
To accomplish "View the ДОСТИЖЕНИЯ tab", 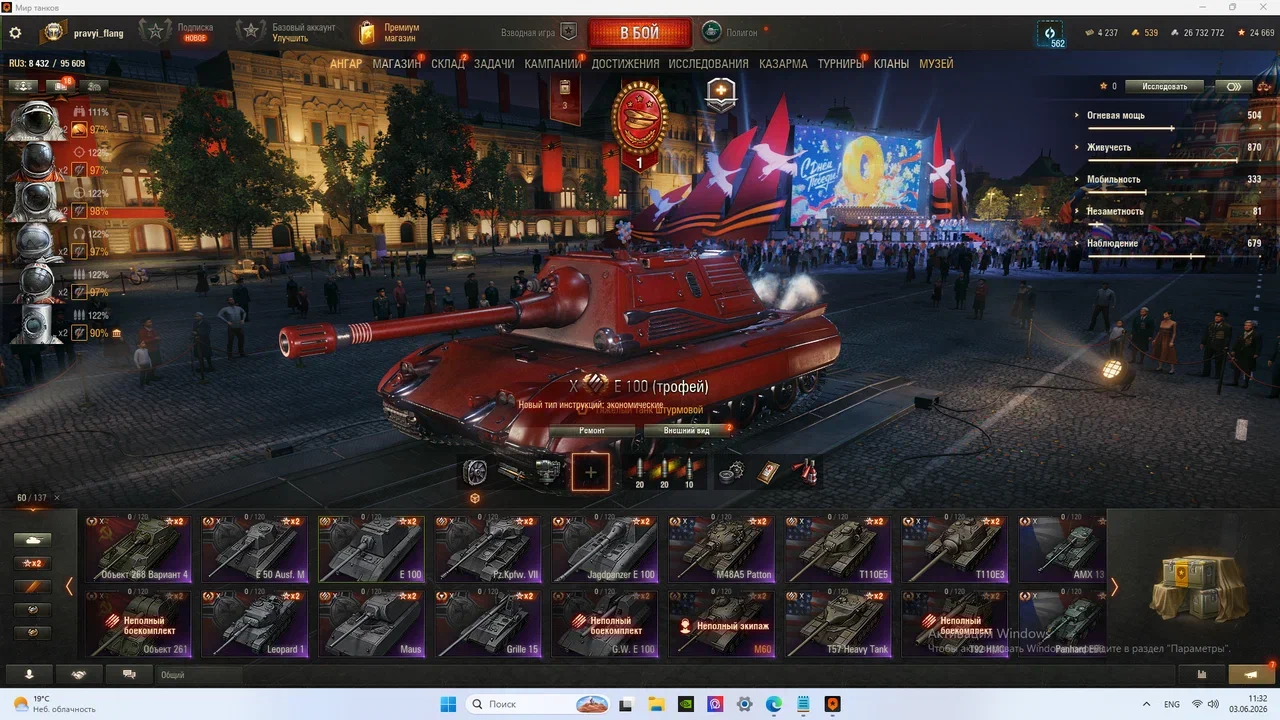I will [625, 64].
